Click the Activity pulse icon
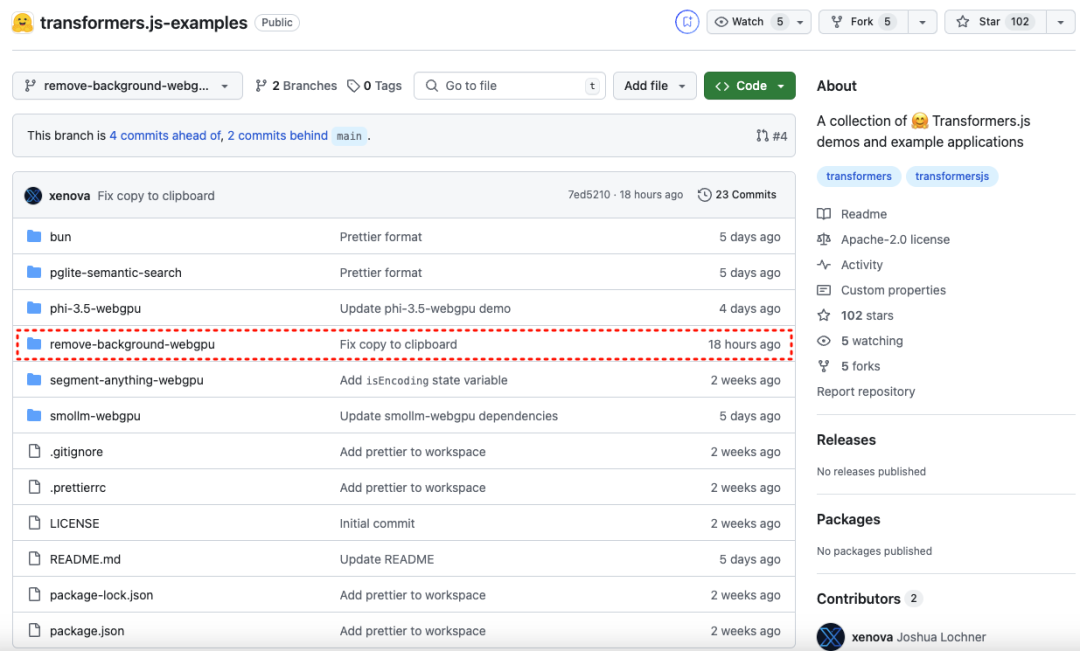The height and width of the screenshot is (651, 1080). click(x=824, y=265)
